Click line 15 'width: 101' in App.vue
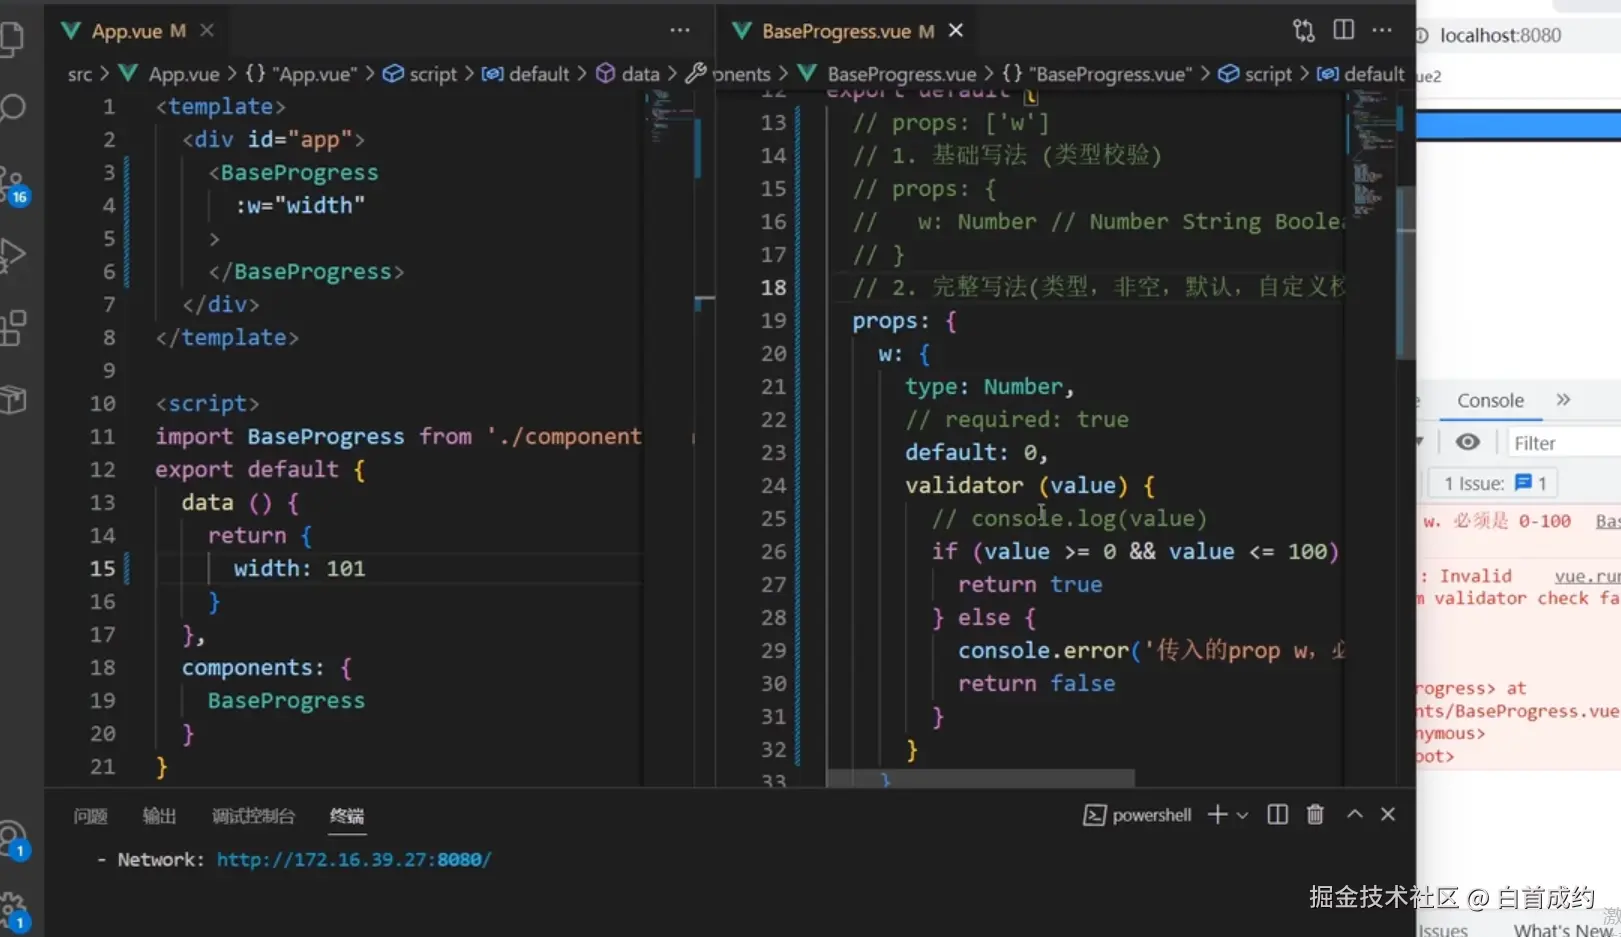 (x=300, y=568)
